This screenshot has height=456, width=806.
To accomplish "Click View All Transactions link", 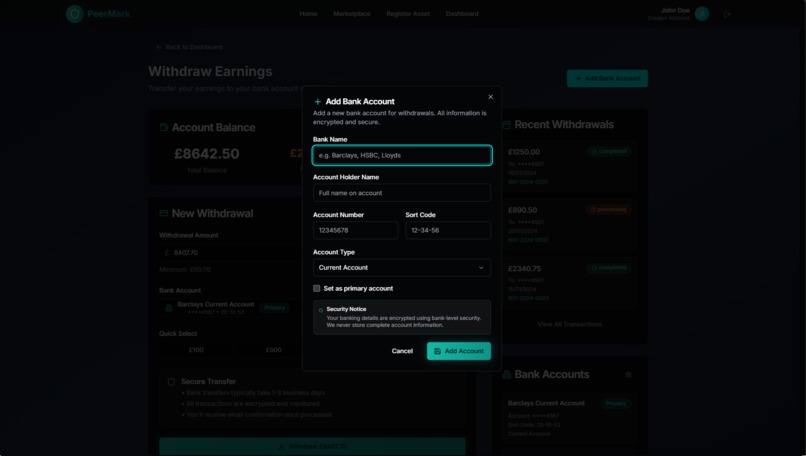I will [x=569, y=324].
